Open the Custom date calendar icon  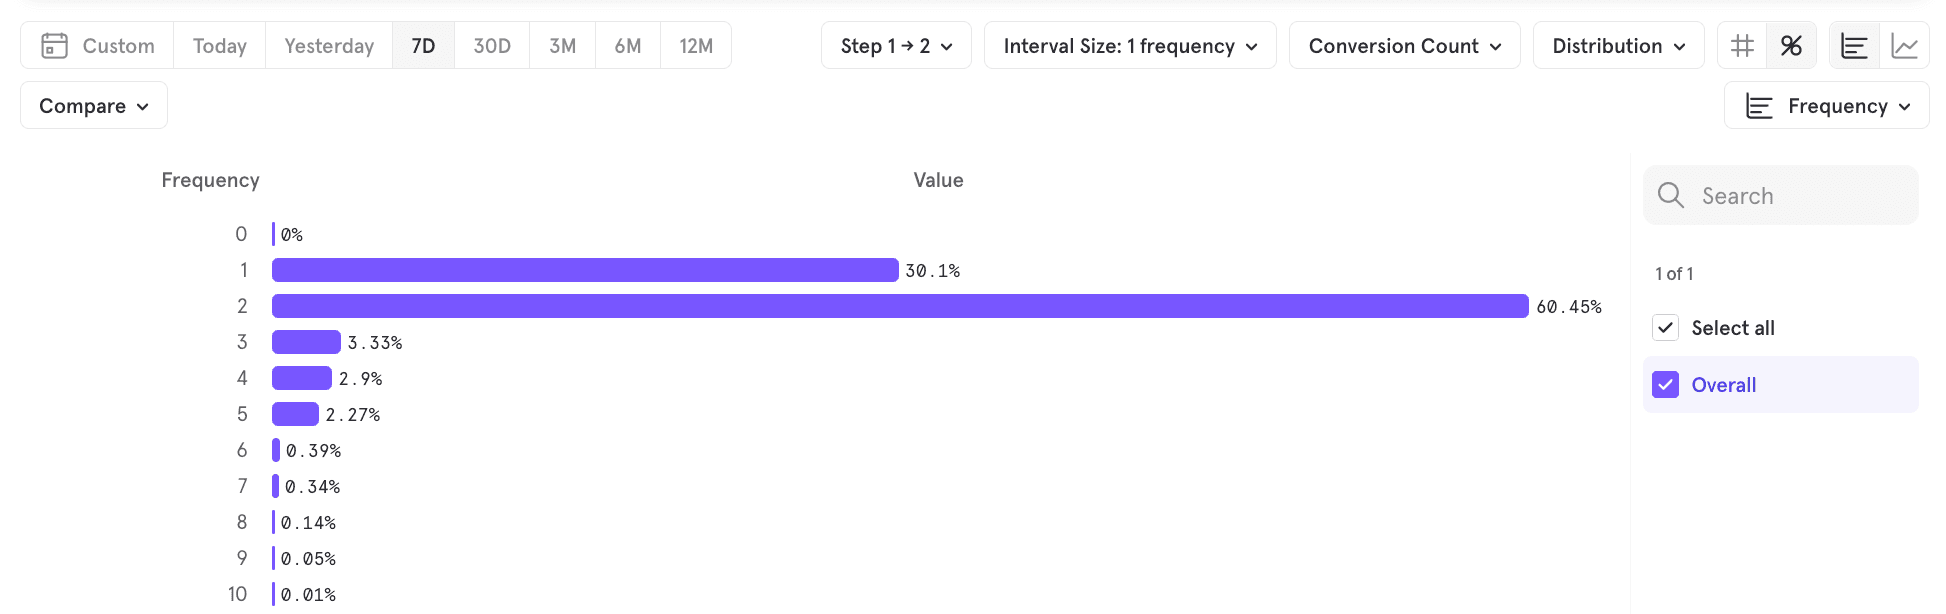[x=55, y=46]
